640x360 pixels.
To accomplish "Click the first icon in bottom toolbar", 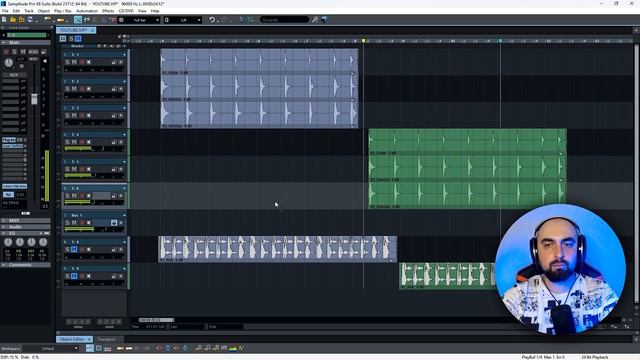I will 89,348.
